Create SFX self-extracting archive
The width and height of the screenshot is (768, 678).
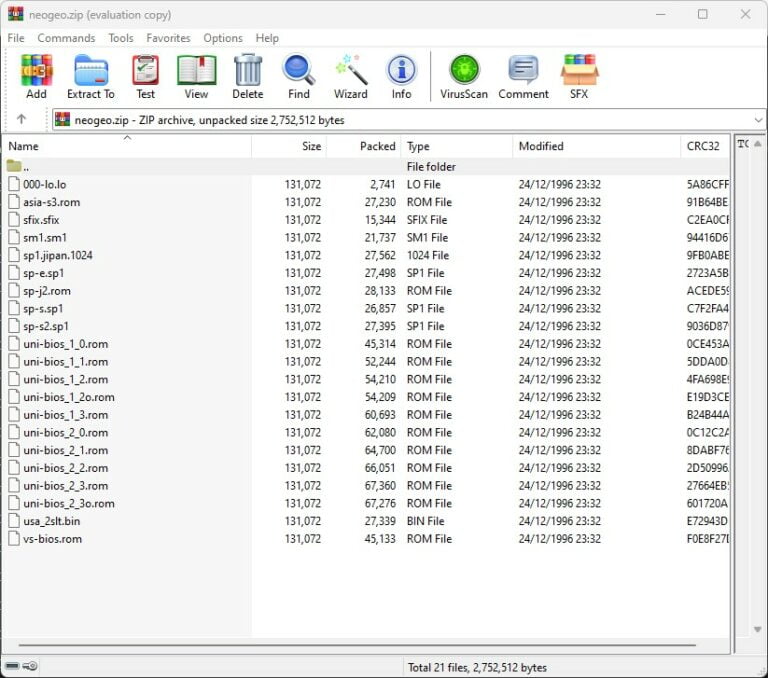pos(579,77)
